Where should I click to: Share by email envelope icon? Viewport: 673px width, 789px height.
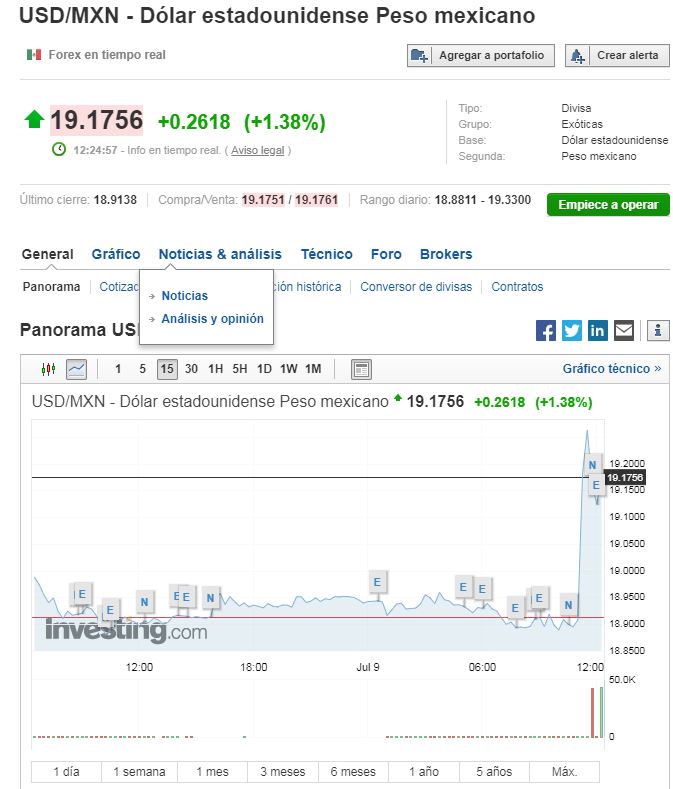[624, 330]
